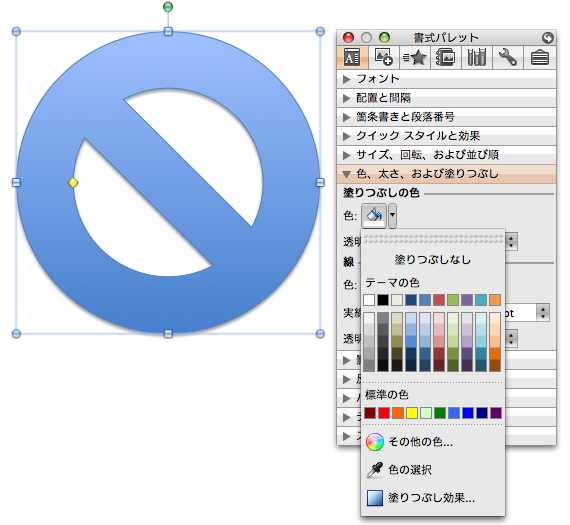This screenshot has width=570, height=525.
Task: Open the Compatibility Report wrench icon
Action: 507,57
